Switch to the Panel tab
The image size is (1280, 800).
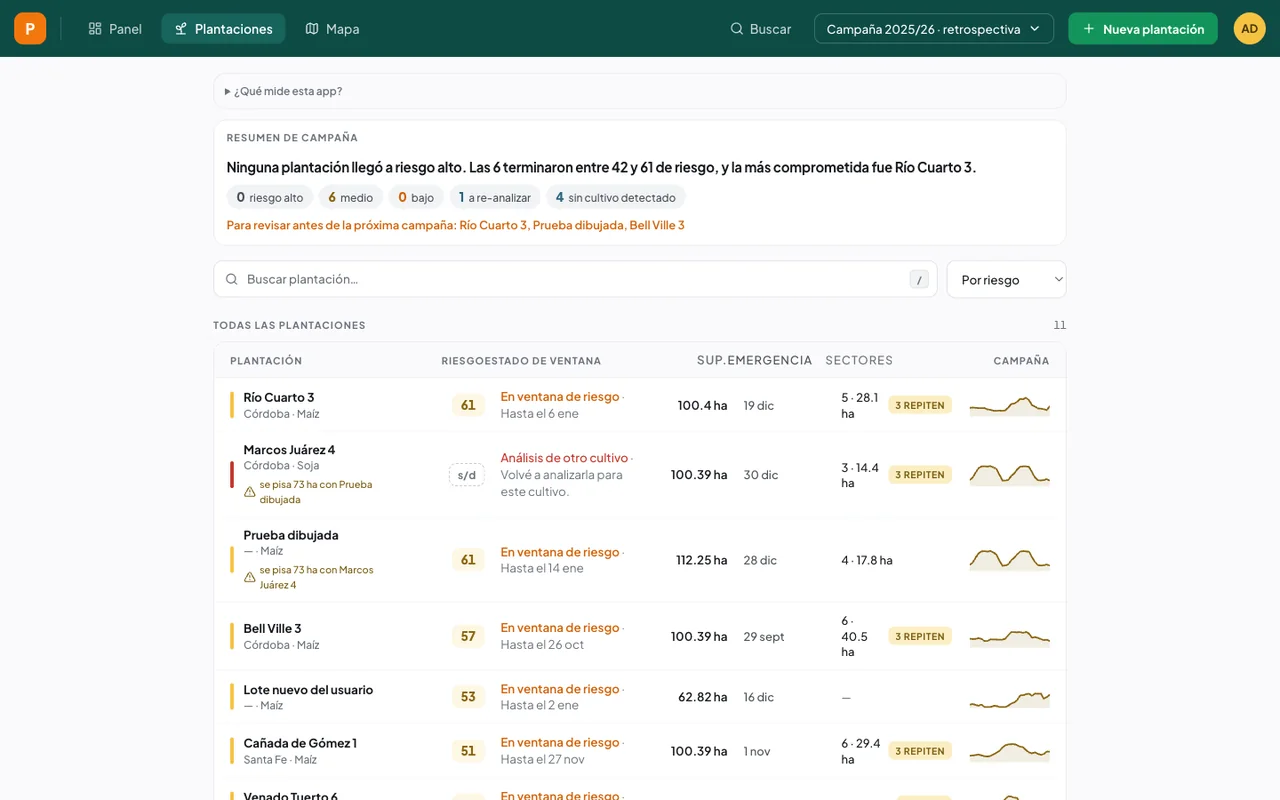click(x=115, y=29)
